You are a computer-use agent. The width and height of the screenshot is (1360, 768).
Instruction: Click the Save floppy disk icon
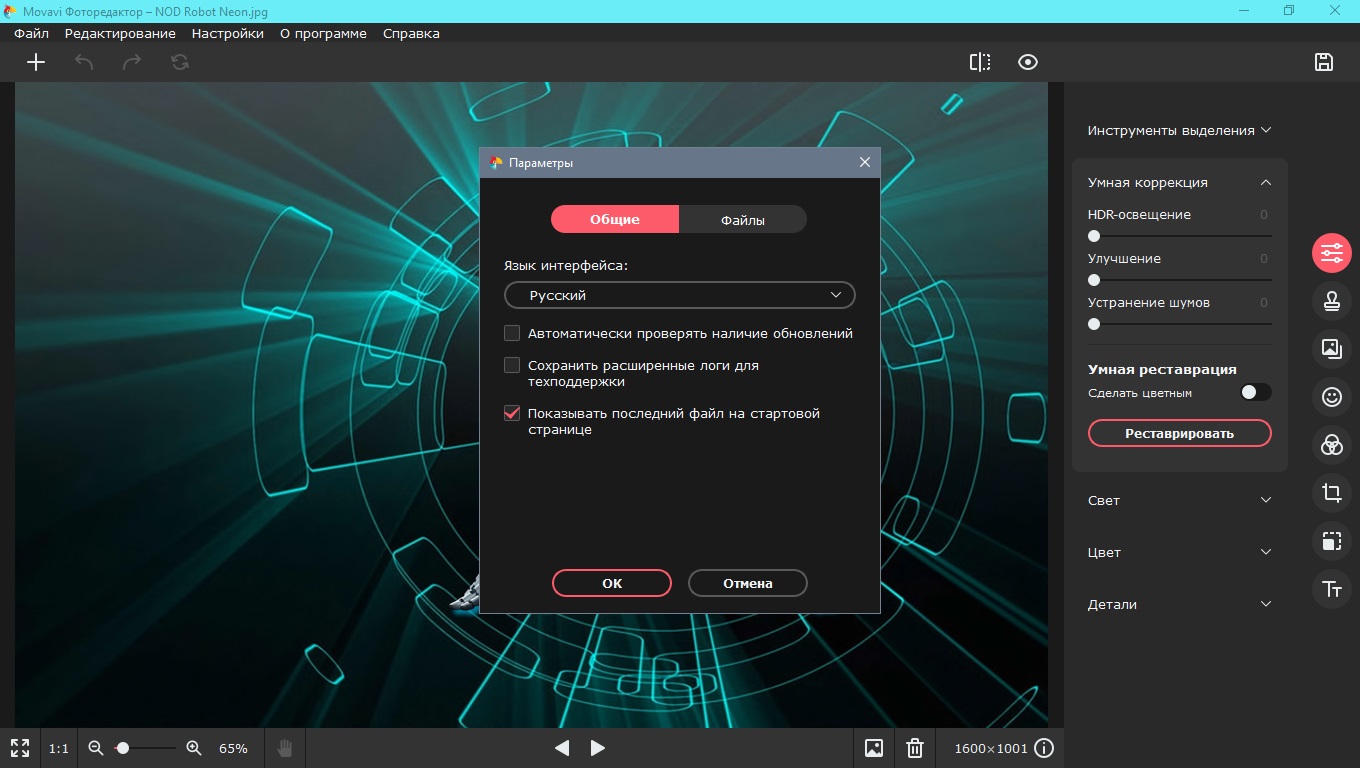[x=1324, y=62]
